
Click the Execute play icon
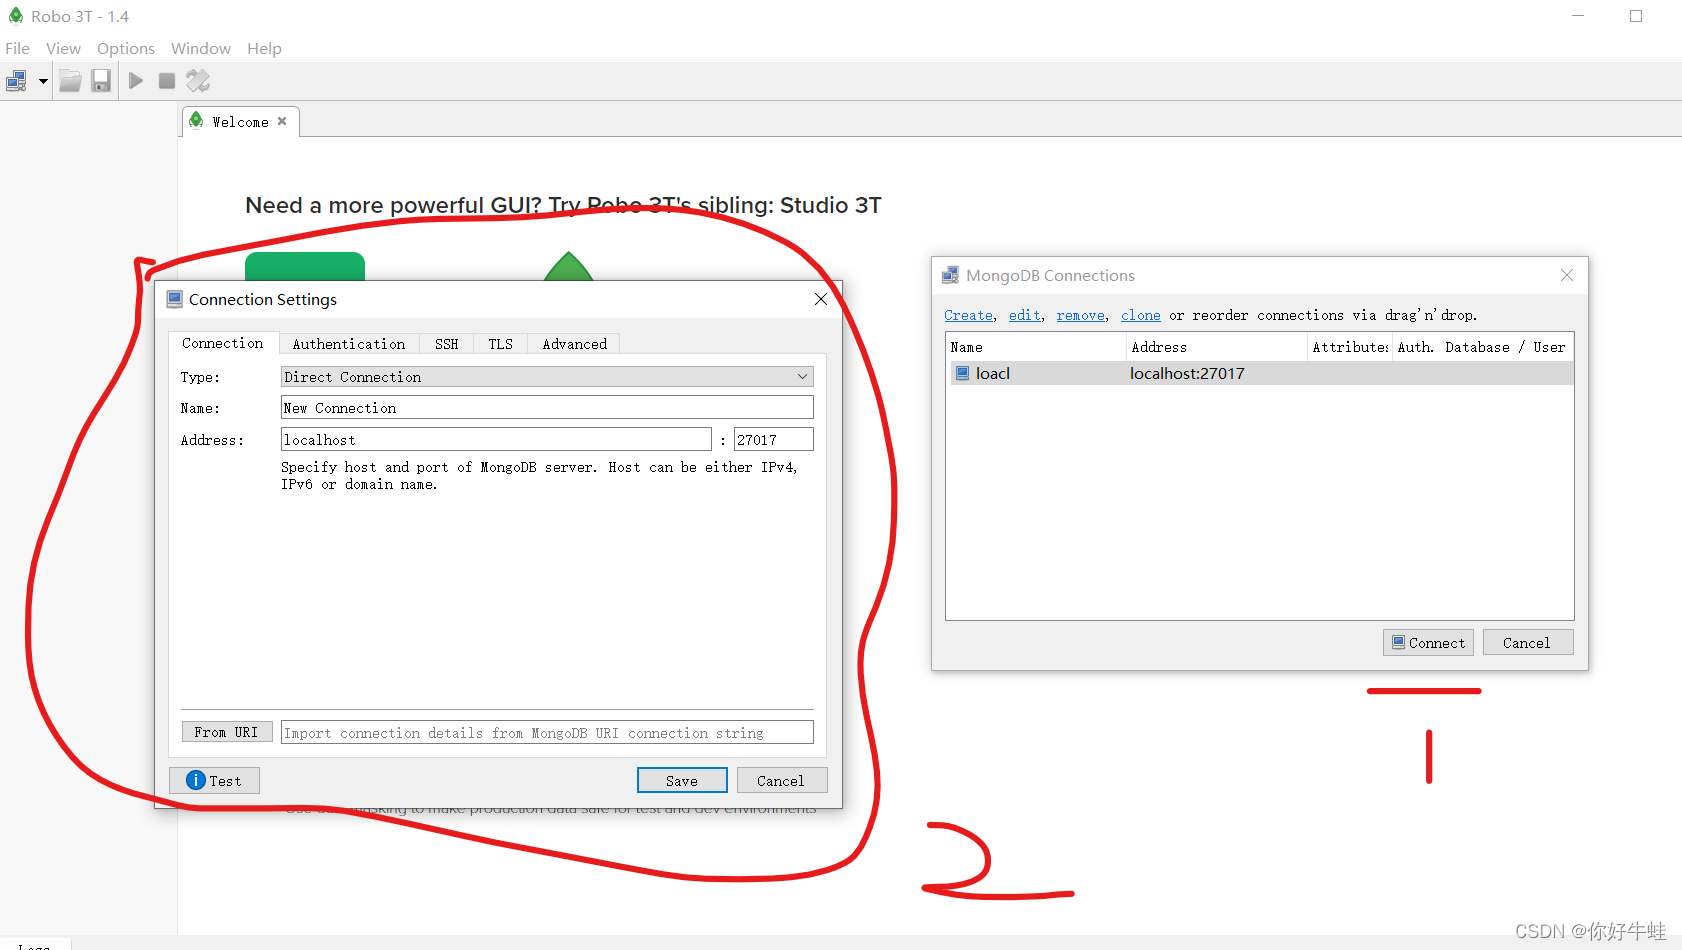[x=136, y=81]
